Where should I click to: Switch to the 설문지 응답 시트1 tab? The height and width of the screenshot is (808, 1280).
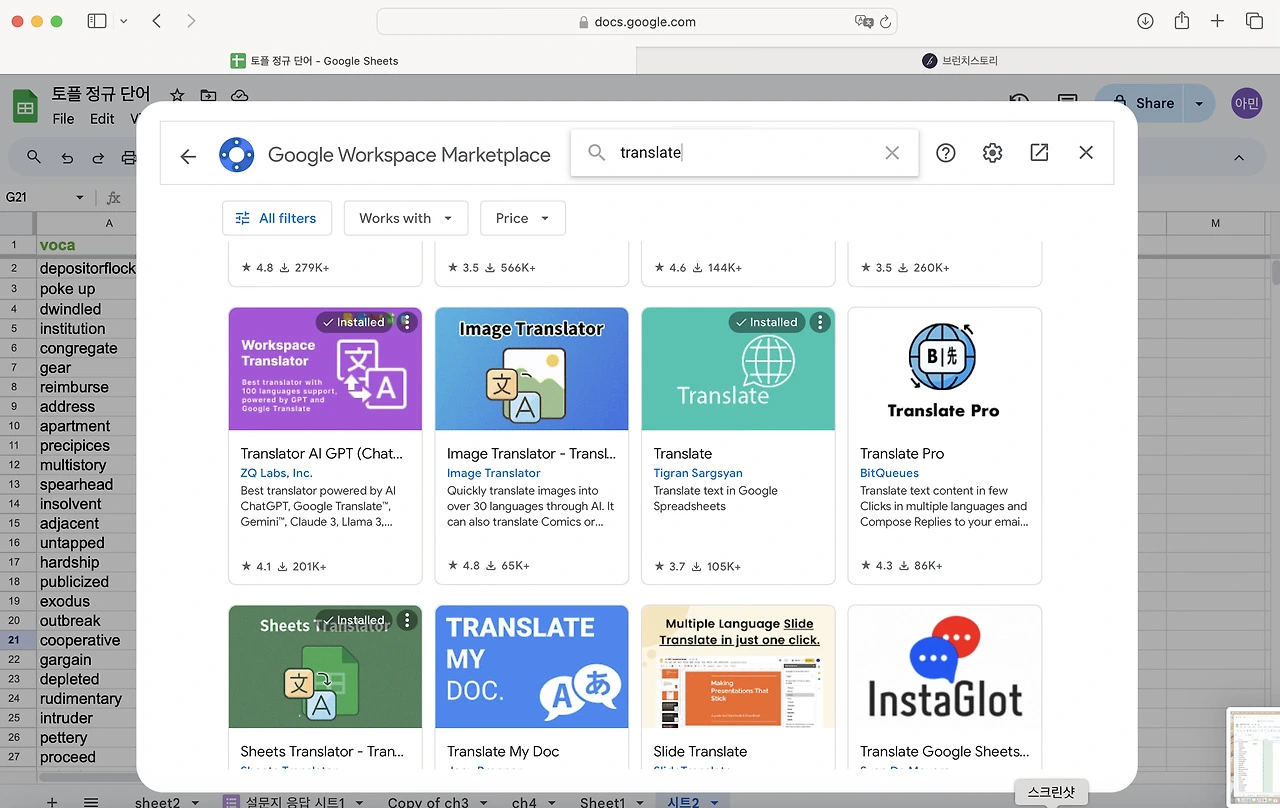click(295, 802)
